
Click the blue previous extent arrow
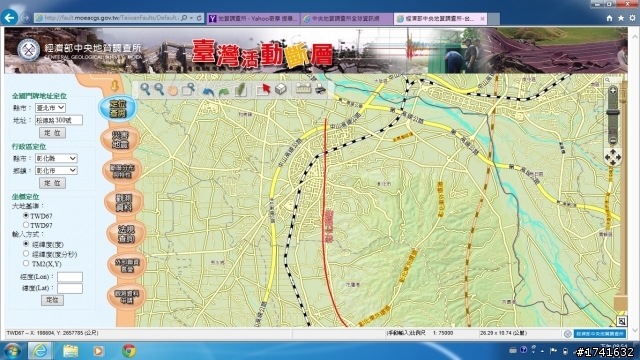tap(208, 91)
